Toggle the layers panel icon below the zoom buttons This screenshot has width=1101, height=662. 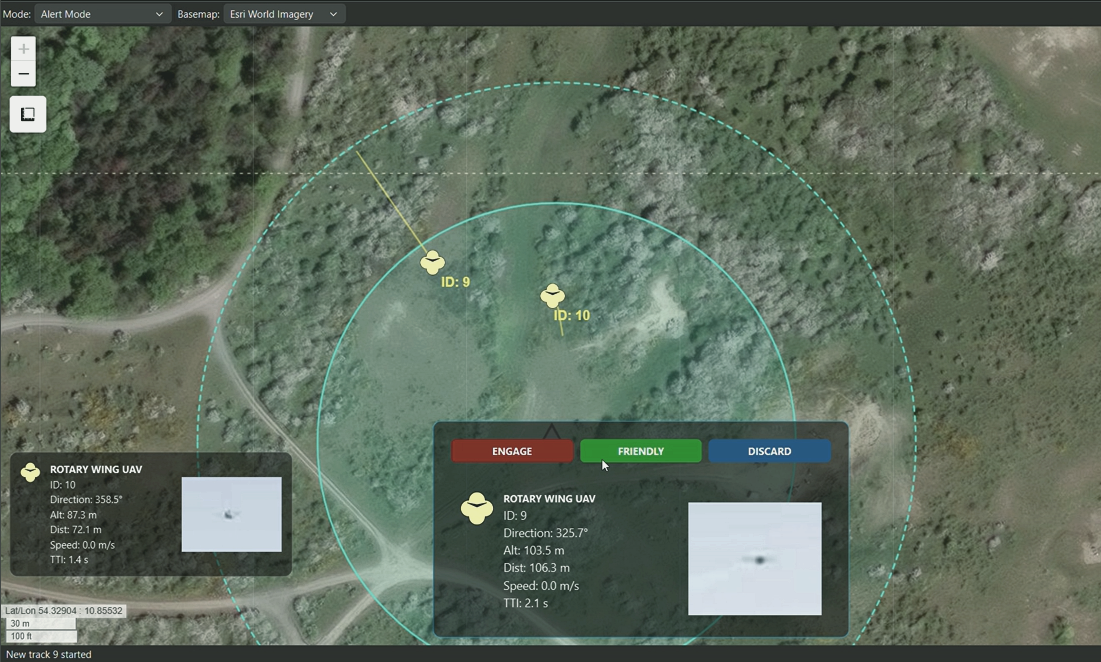(x=28, y=114)
